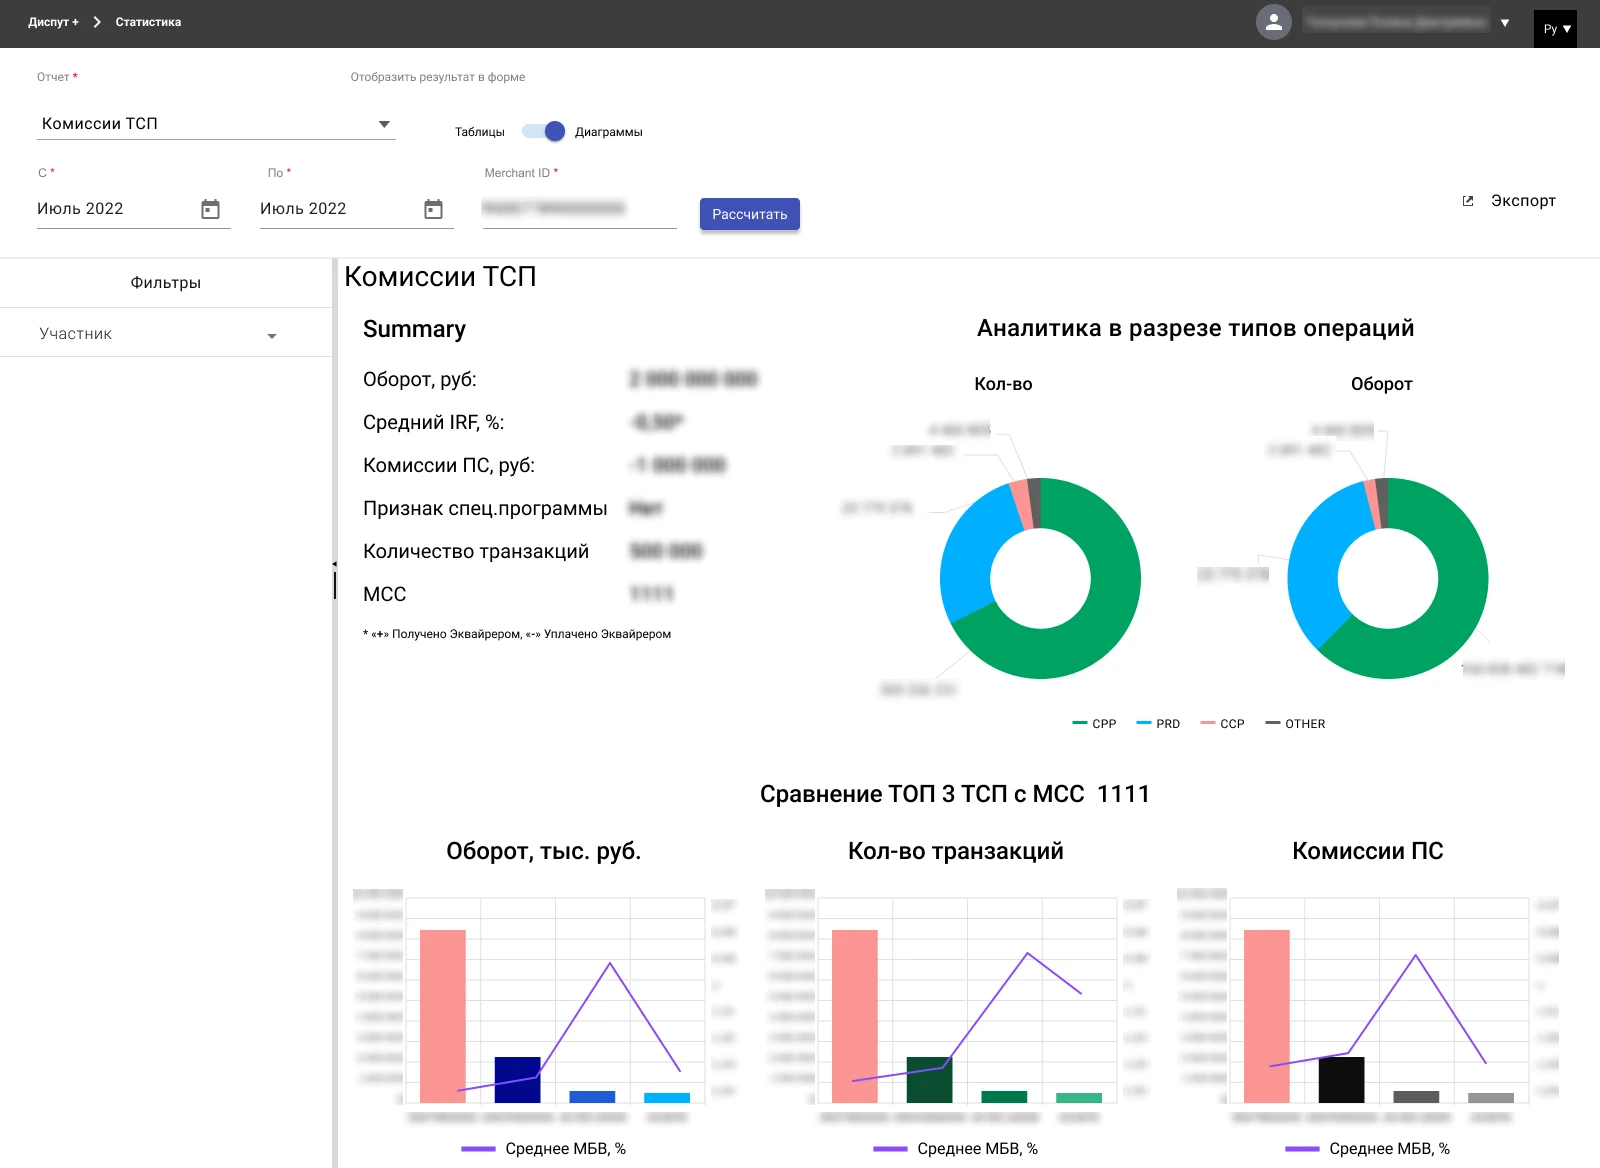This screenshot has width=1600, height=1168.
Task: Toggle OTHER series in donut legend
Action: pos(1295,724)
